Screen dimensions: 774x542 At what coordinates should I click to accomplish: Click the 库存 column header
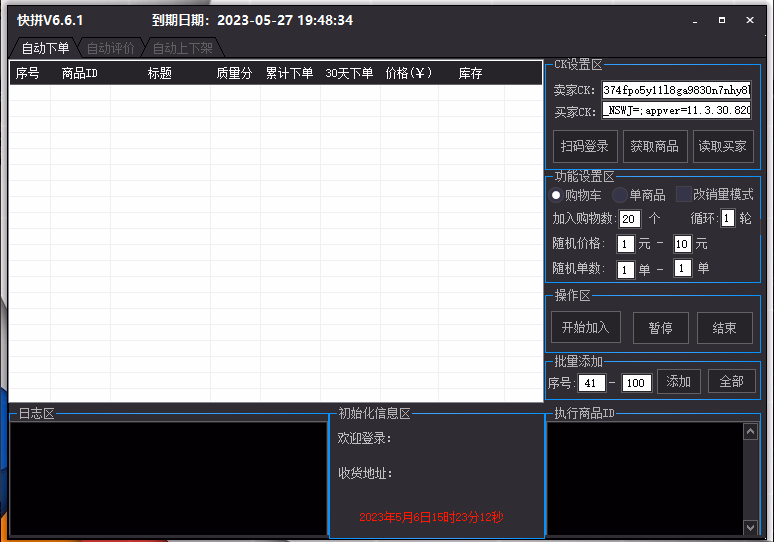click(x=470, y=74)
